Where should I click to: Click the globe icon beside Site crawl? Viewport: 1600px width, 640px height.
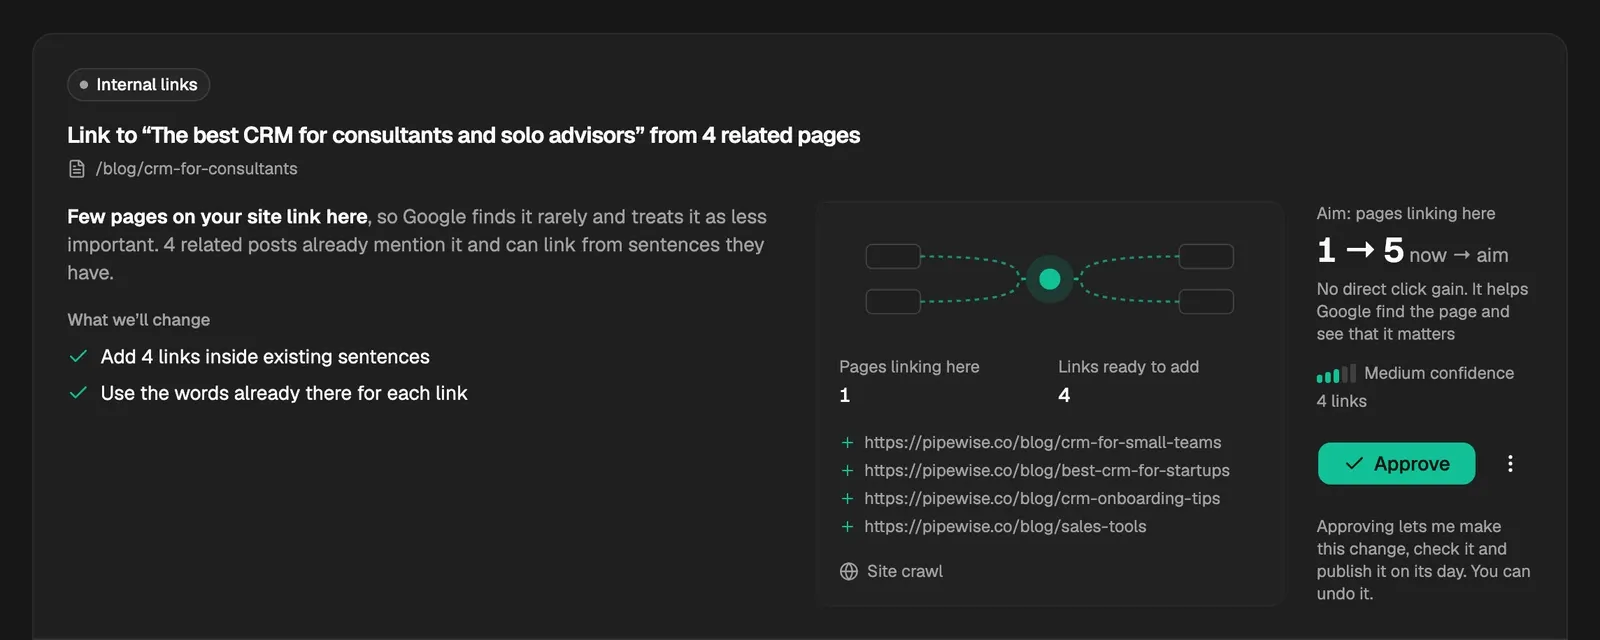tap(849, 571)
